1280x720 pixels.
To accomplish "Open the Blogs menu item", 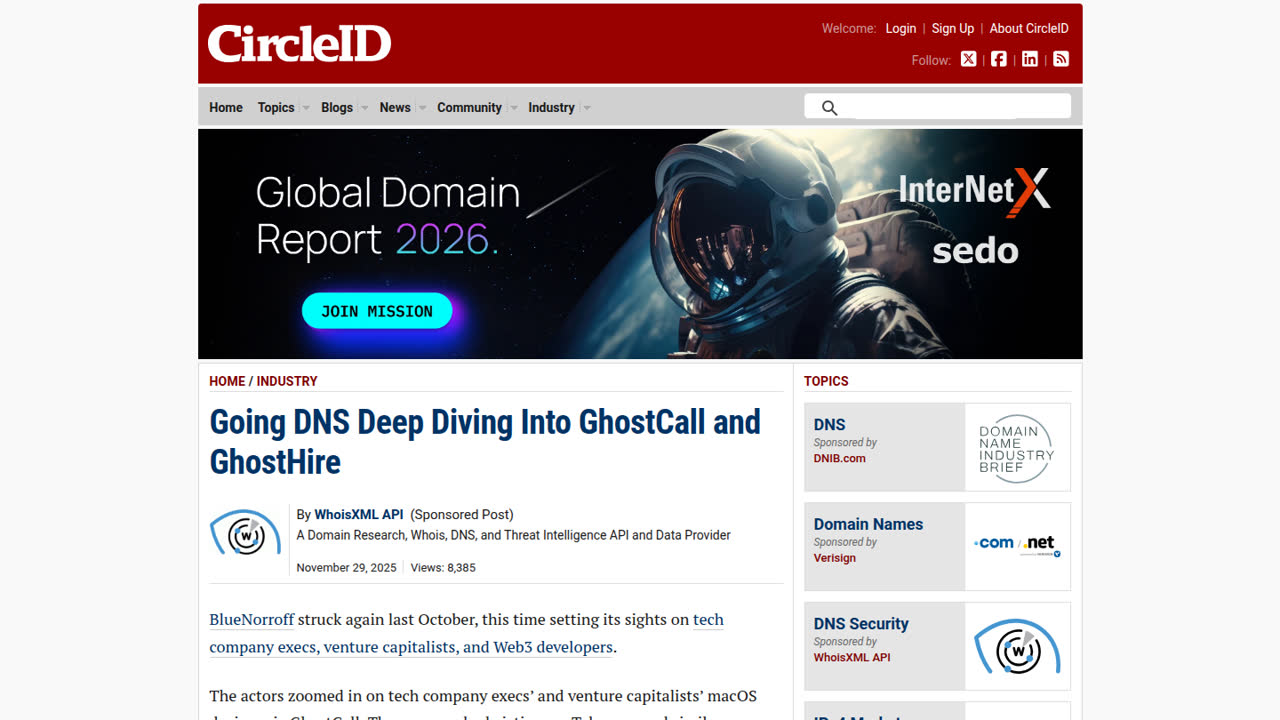I will [337, 107].
